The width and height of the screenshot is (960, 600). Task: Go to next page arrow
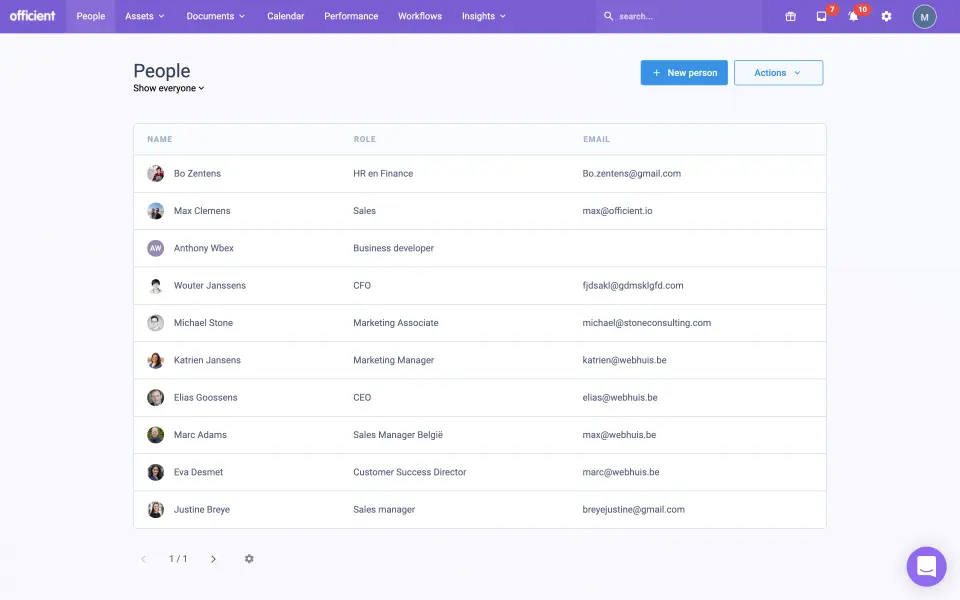(x=213, y=559)
